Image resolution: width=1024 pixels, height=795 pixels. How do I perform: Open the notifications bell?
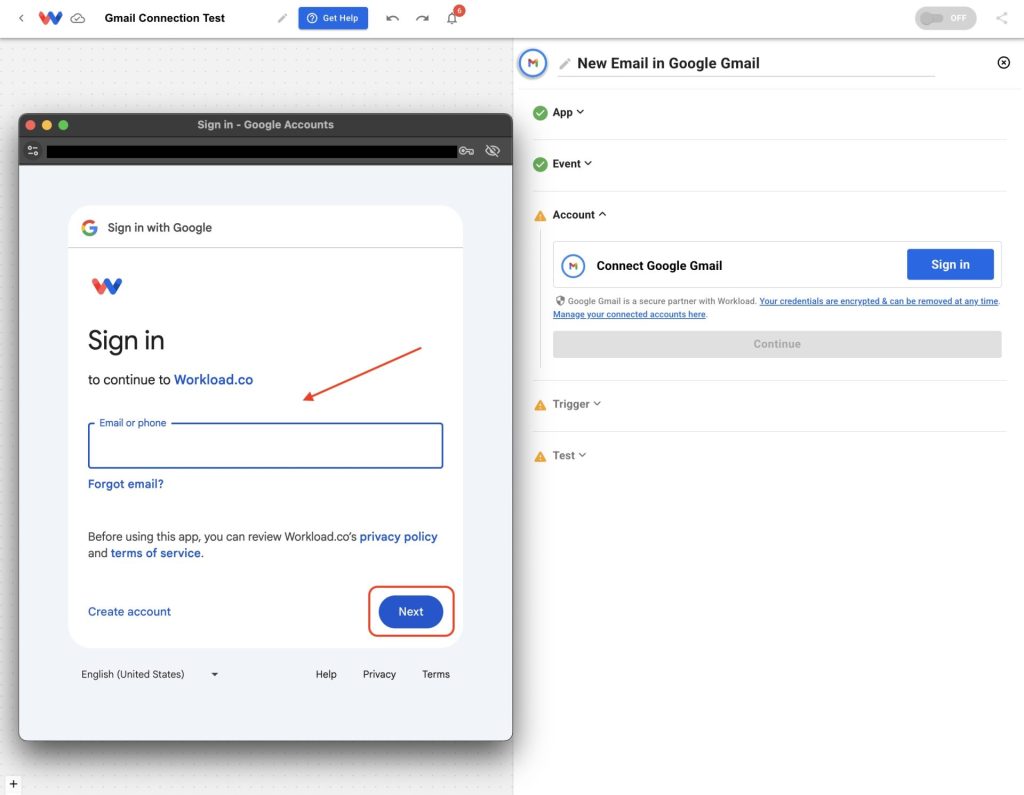pos(452,18)
